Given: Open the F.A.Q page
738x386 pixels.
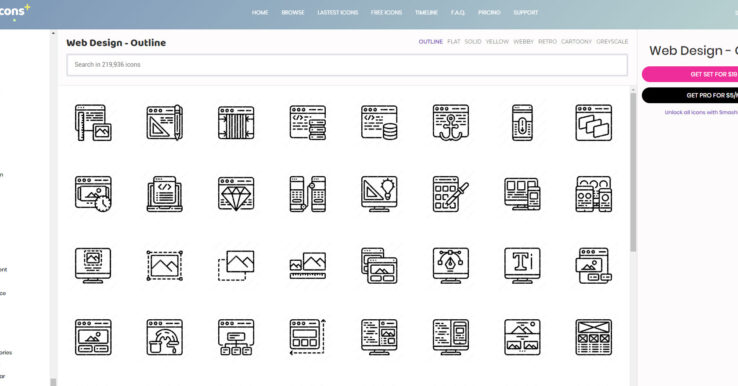Looking at the screenshot, I should click(x=457, y=13).
